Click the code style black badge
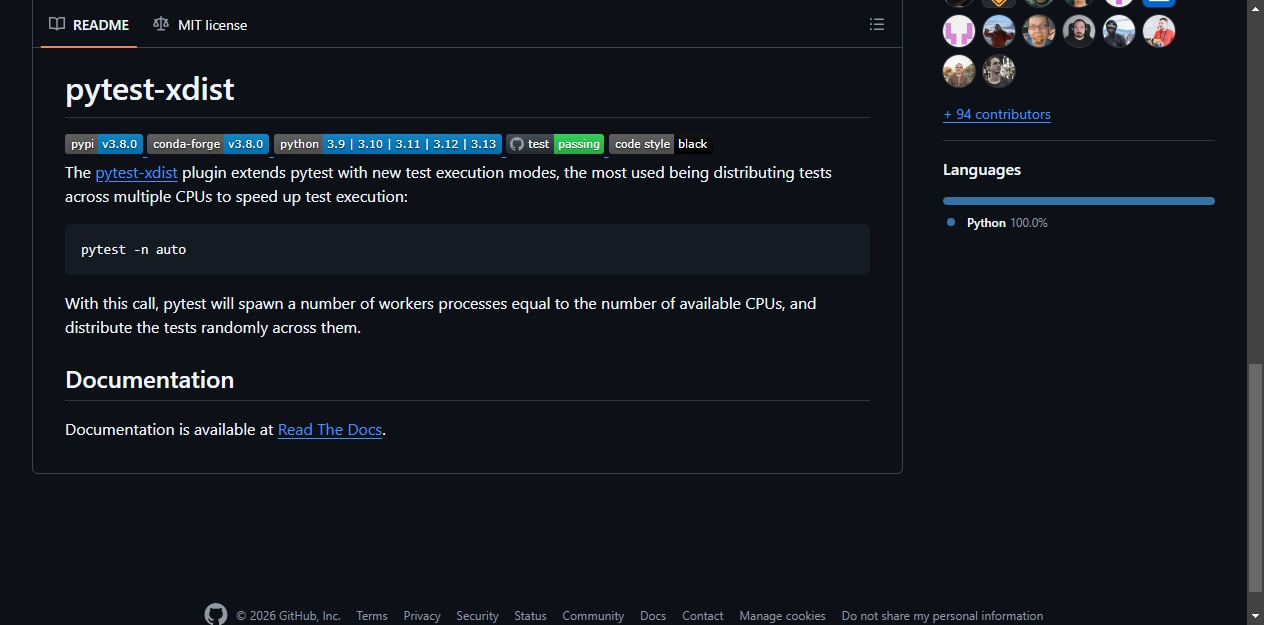 (660, 144)
